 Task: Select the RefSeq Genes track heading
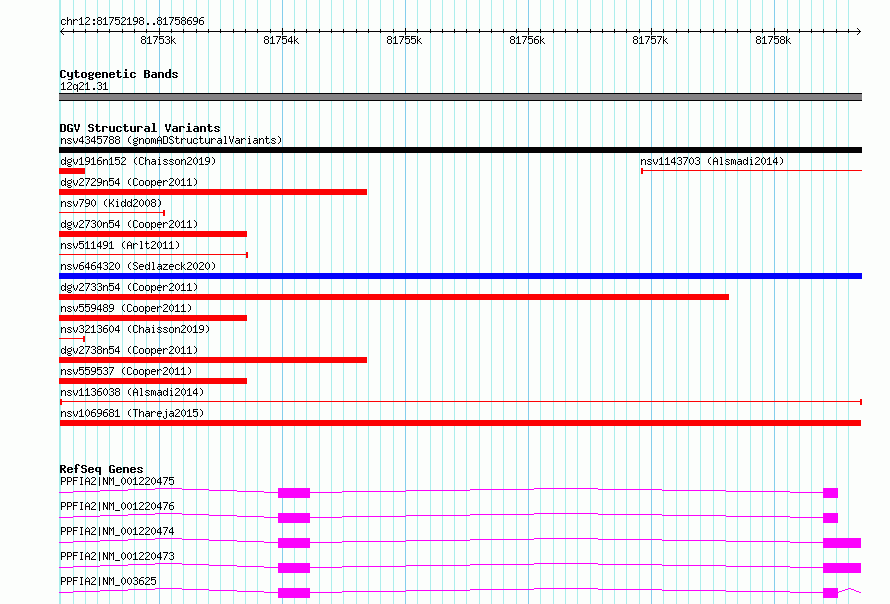tap(101, 469)
